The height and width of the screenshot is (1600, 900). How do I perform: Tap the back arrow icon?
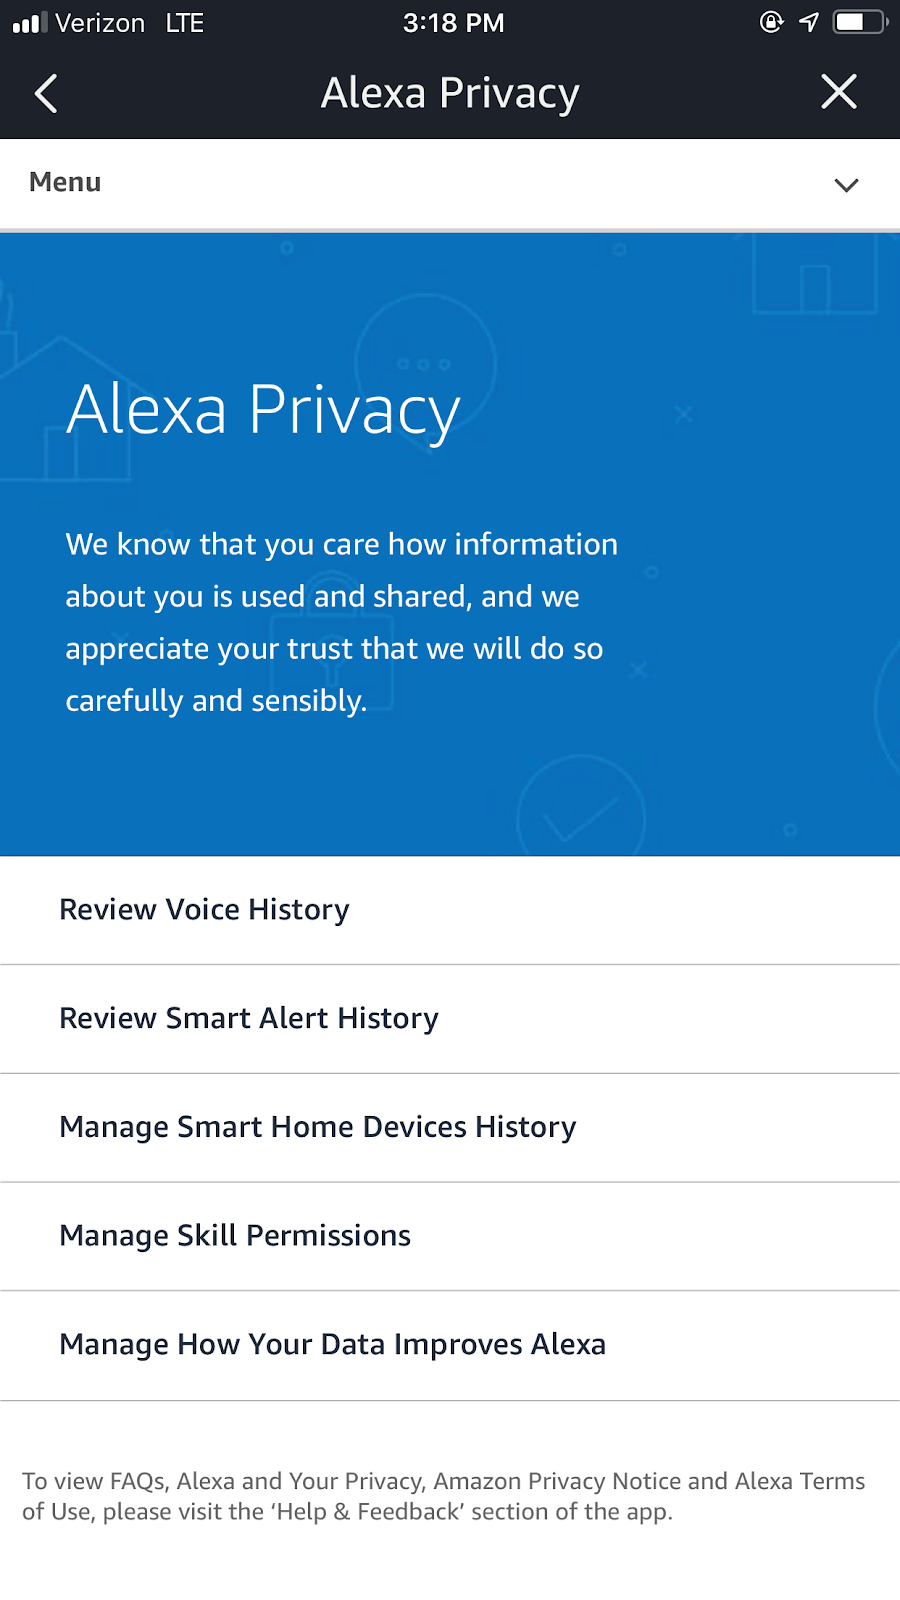click(x=46, y=94)
